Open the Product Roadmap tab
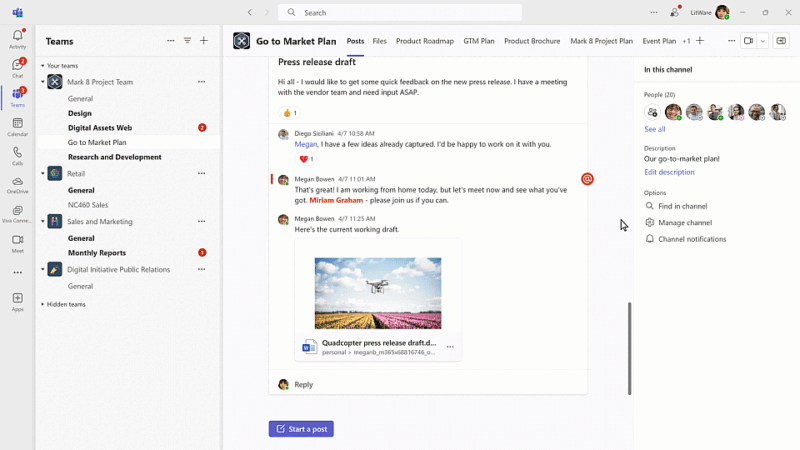 [424, 41]
